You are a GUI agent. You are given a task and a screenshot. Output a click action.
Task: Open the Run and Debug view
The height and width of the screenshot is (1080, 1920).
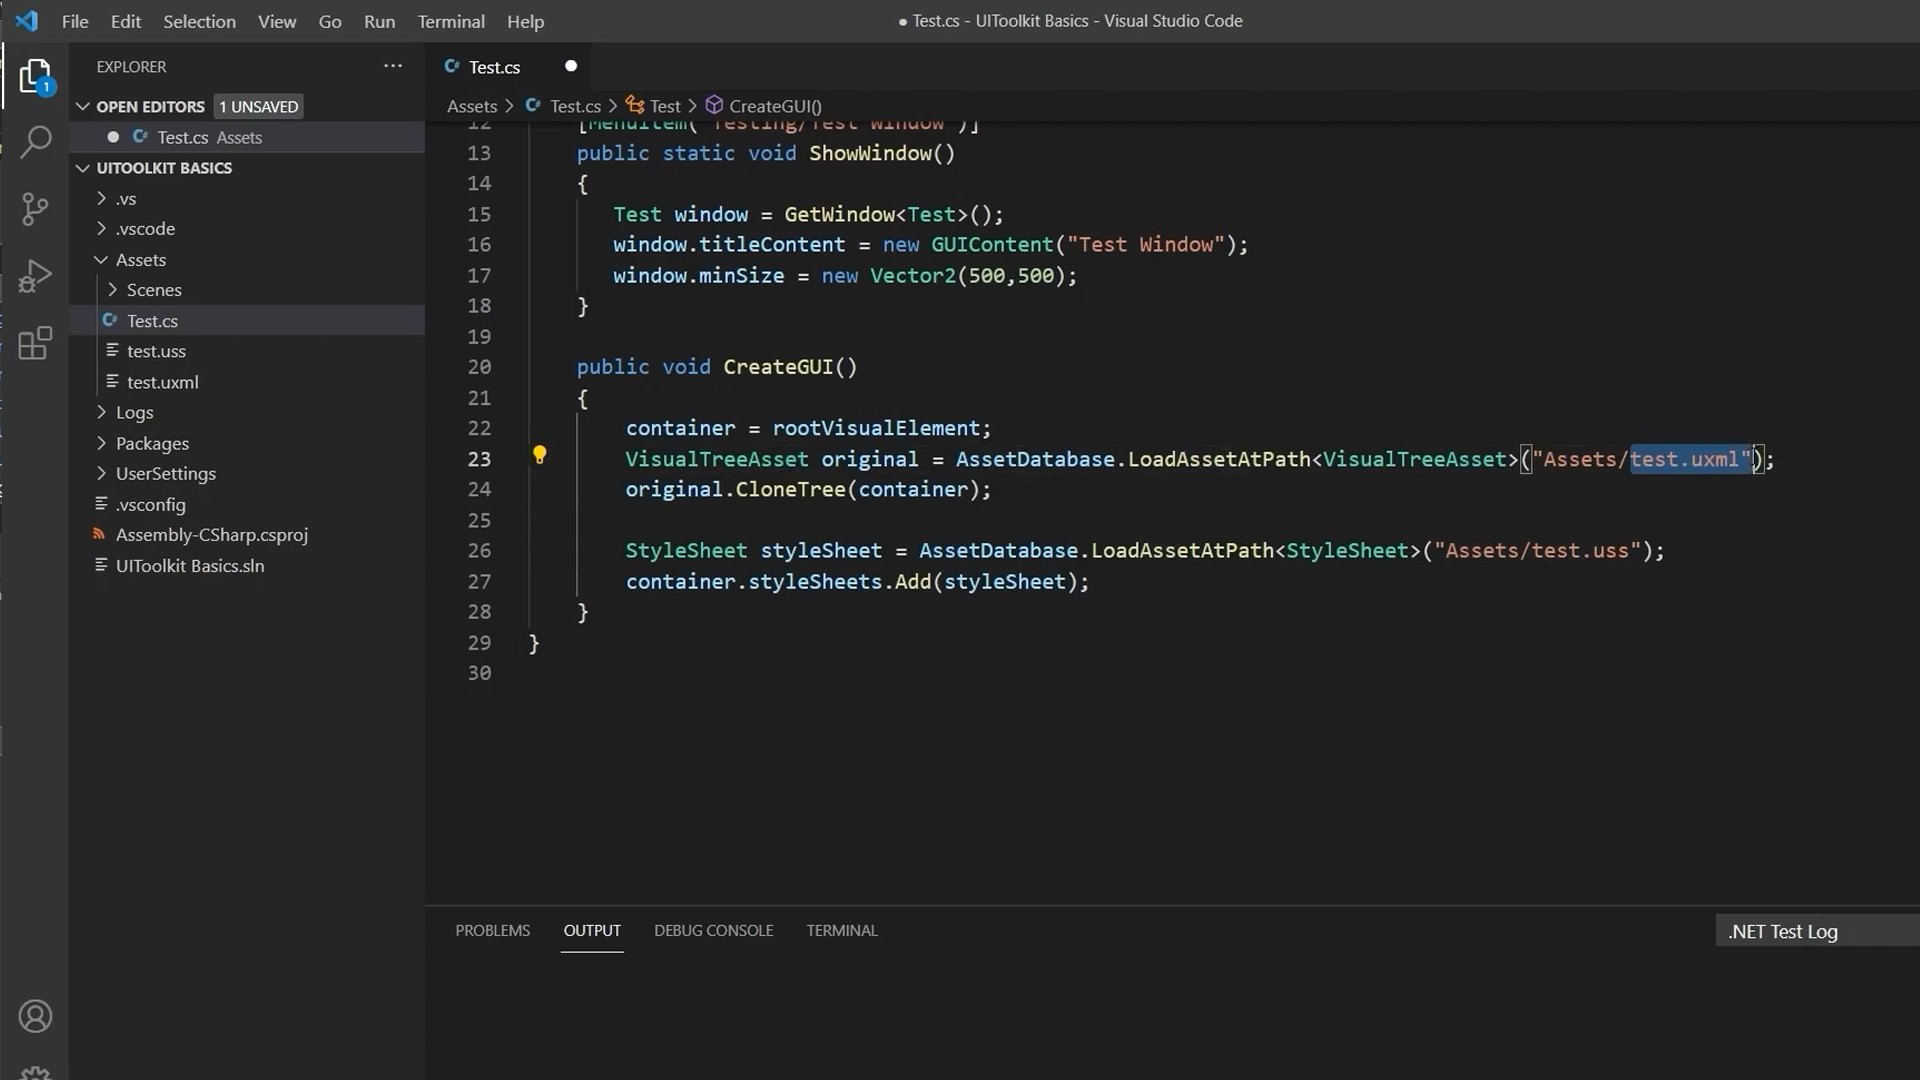pyautogui.click(x=35, y=276)
